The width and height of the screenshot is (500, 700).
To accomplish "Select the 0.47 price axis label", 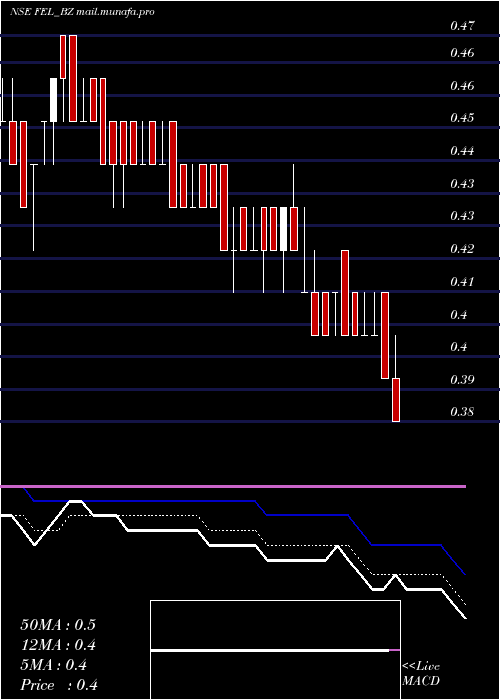I will pos(462,26).
